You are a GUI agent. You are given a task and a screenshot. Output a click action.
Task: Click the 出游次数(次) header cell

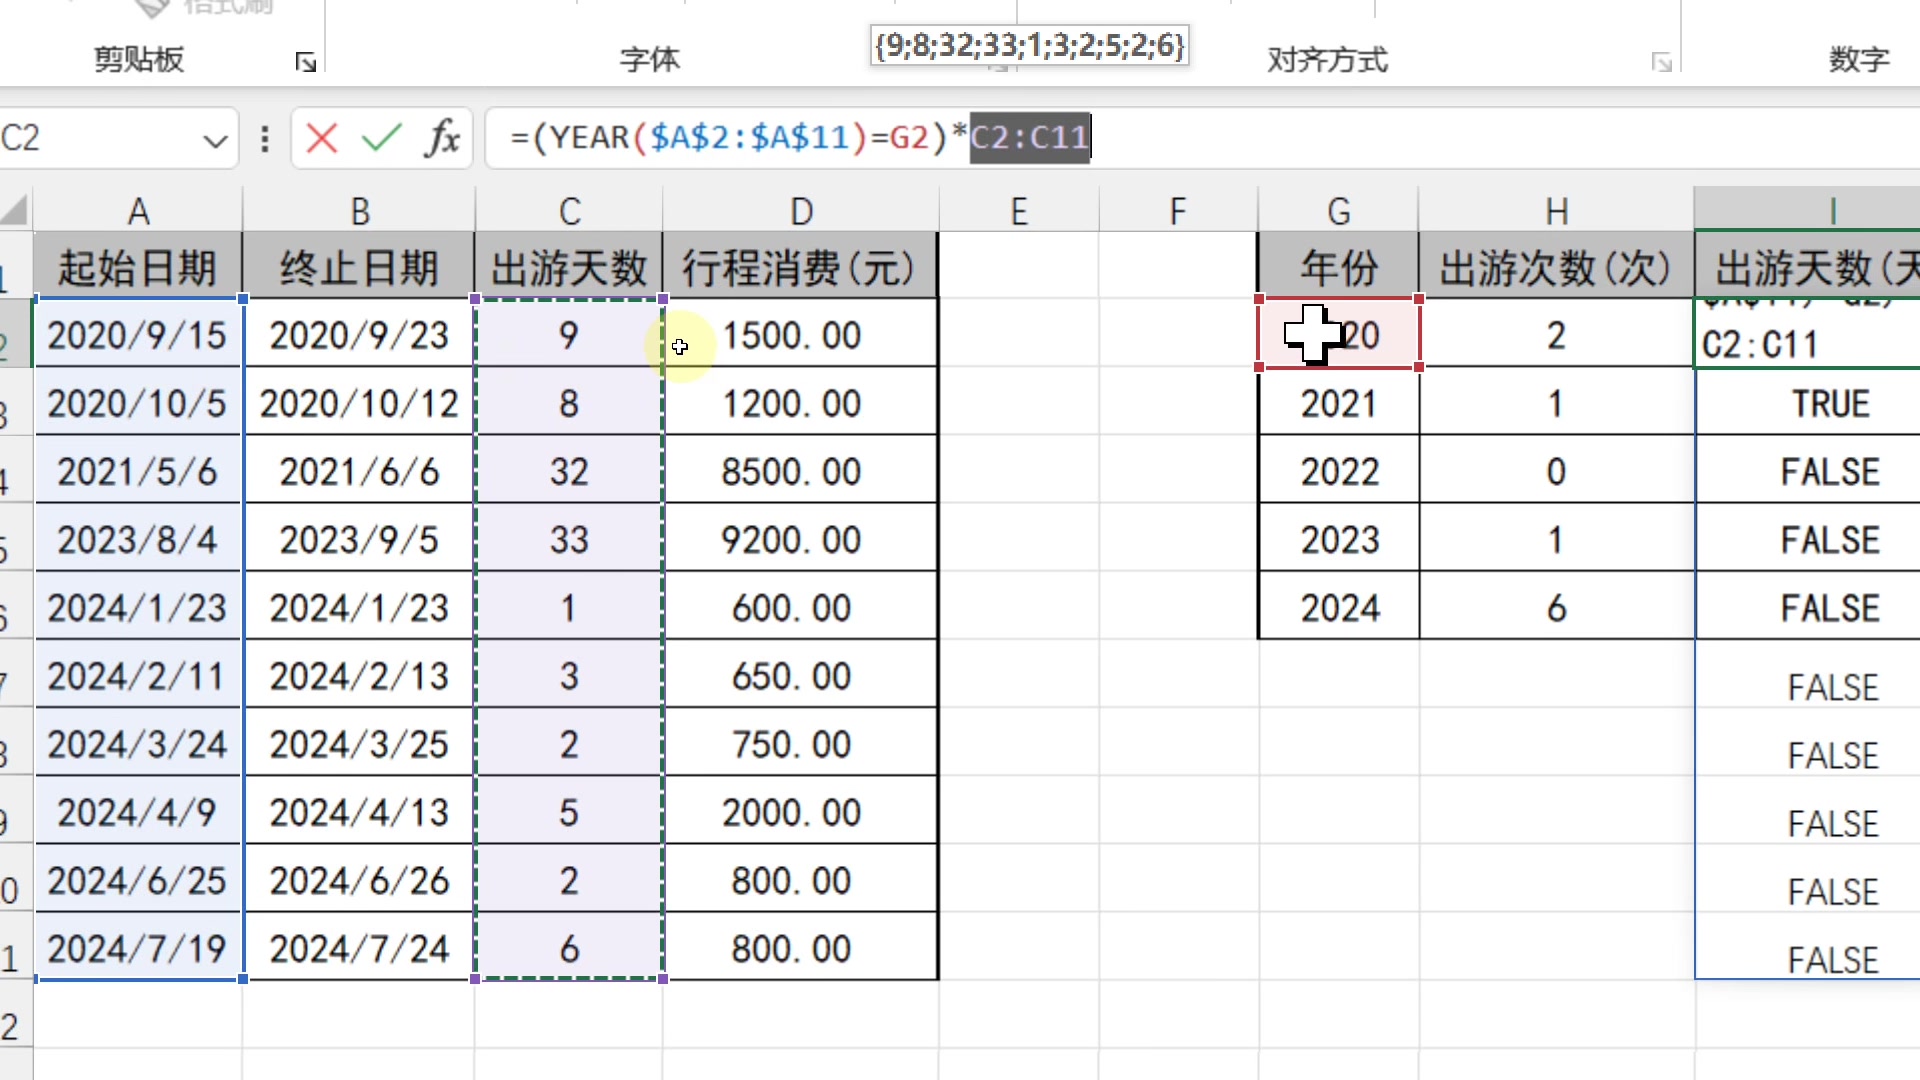[1557, 267]
